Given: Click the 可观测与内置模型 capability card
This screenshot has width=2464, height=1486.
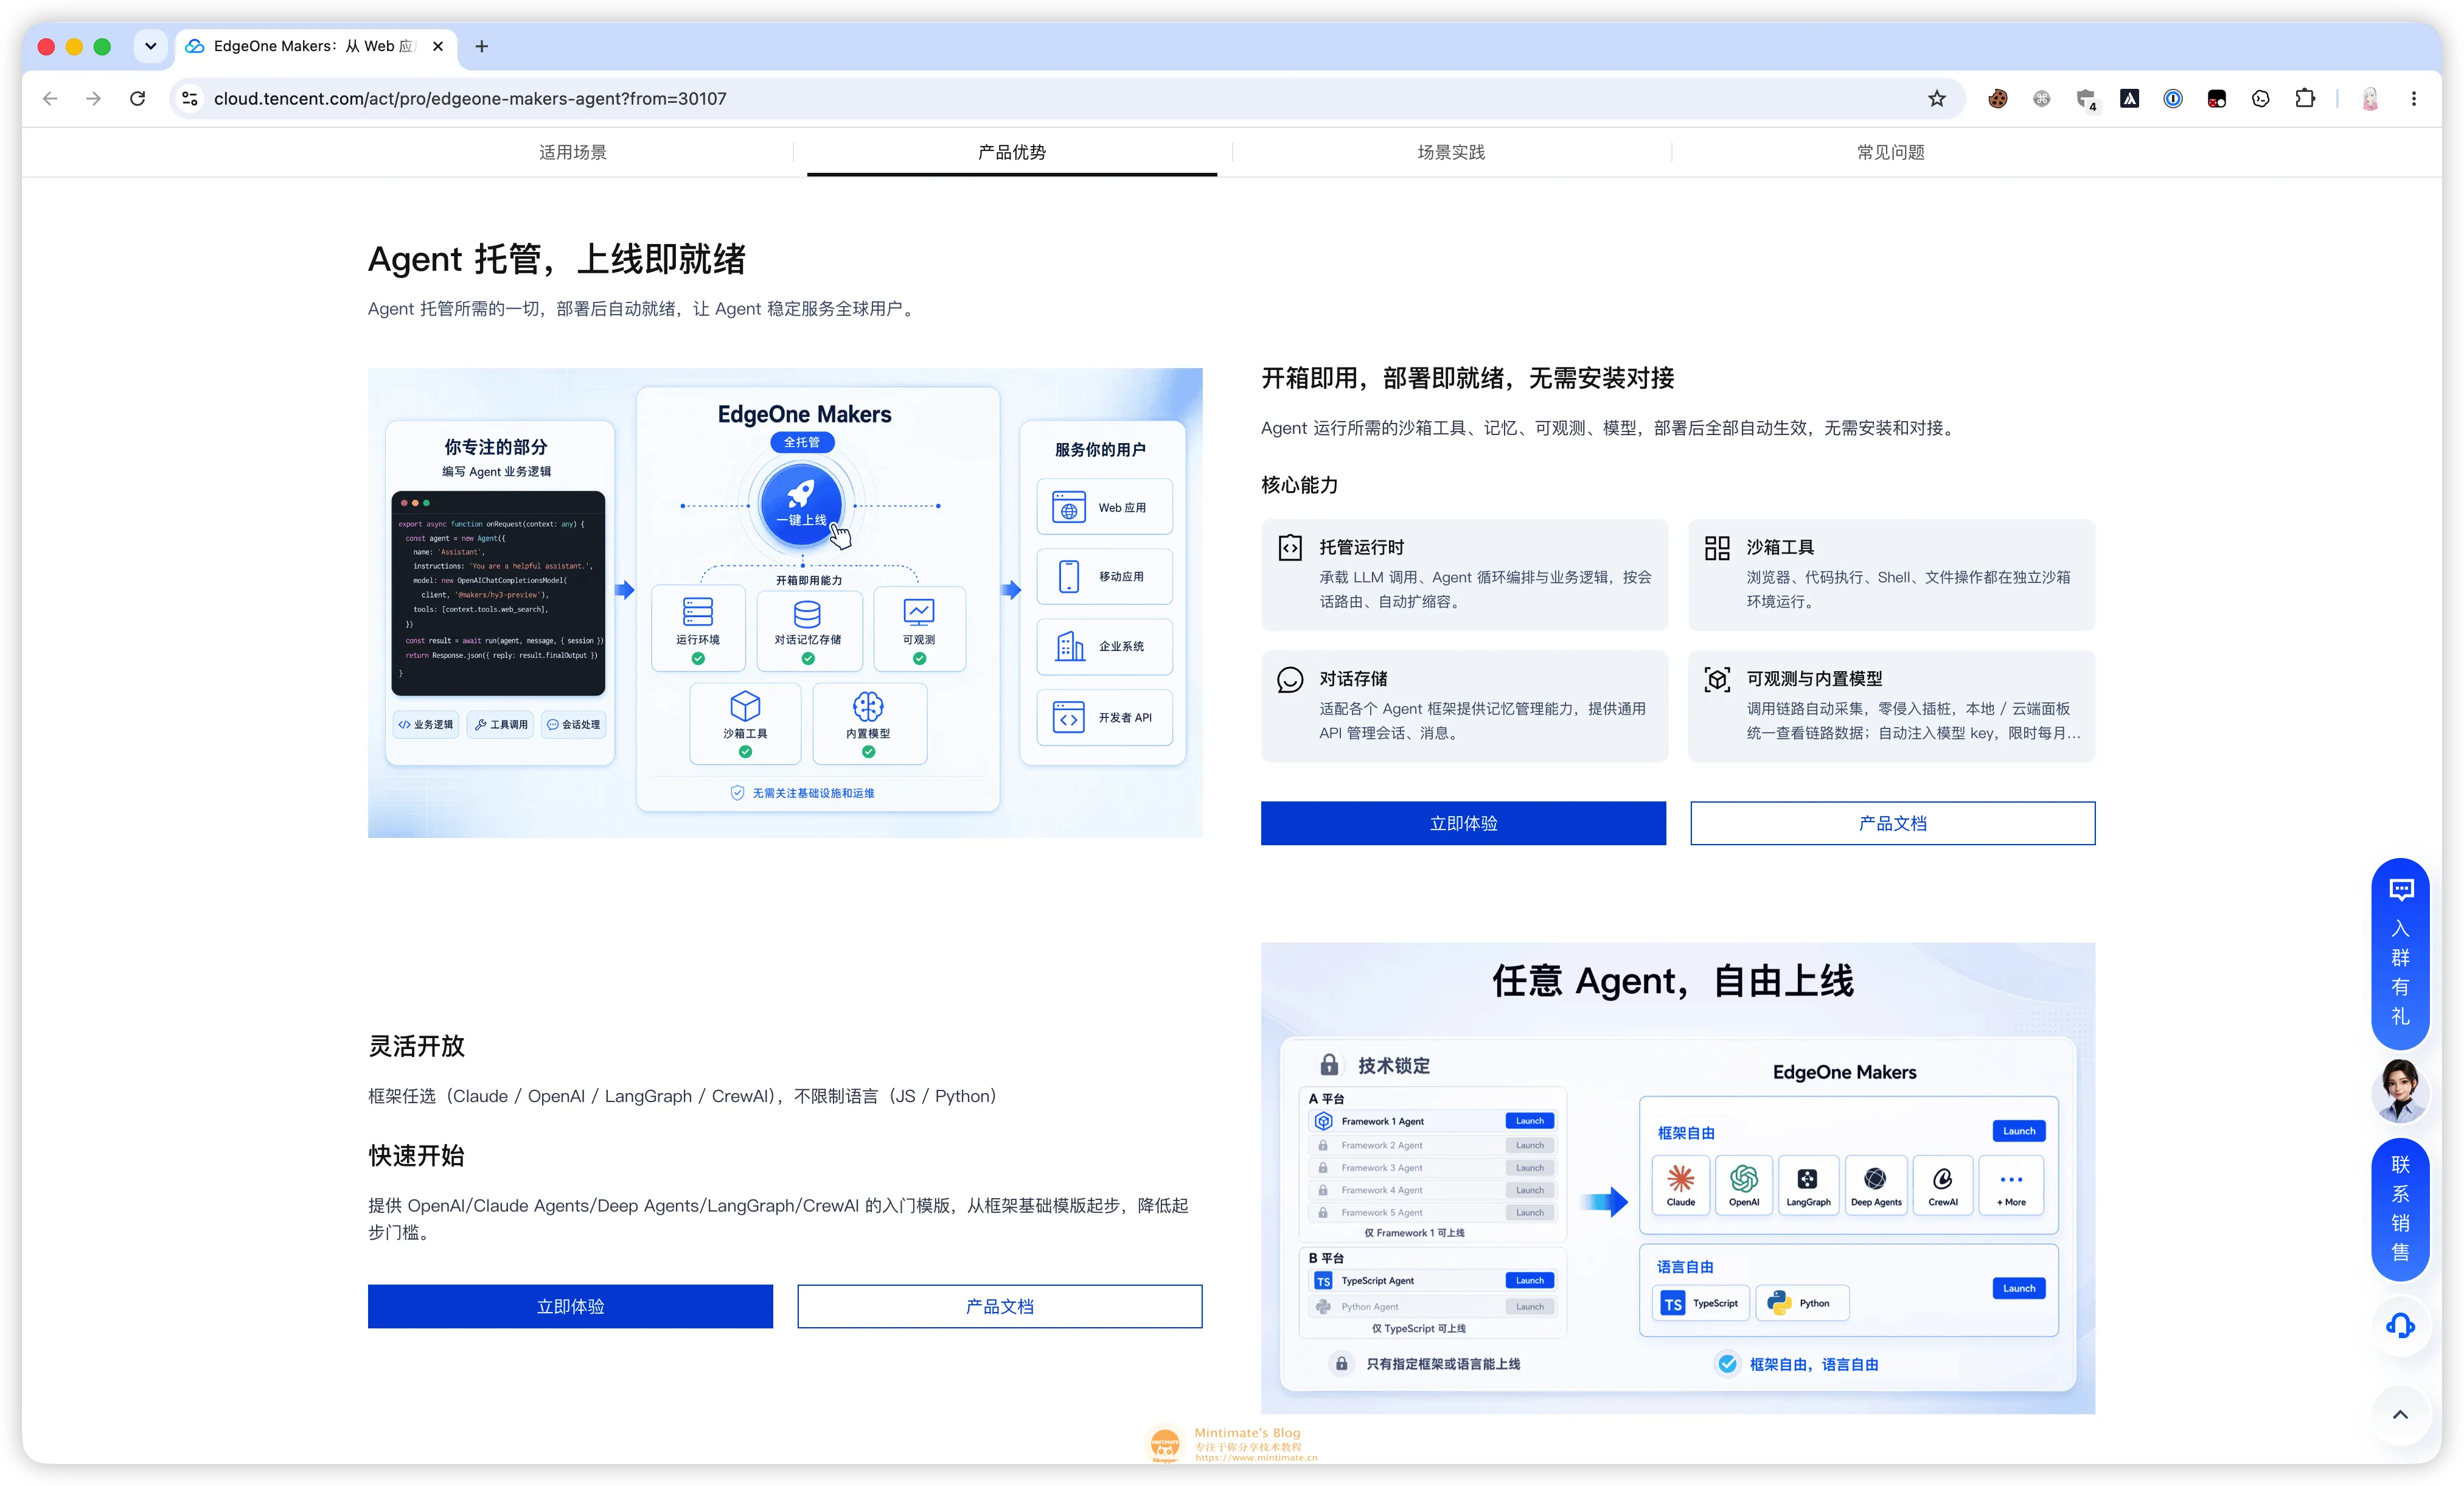Looking at the screenshot, I should 1891,706.
